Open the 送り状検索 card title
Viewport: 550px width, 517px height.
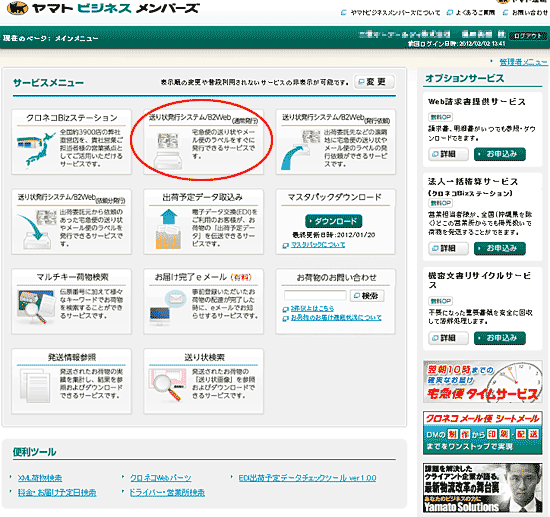[x=204, y=357]
